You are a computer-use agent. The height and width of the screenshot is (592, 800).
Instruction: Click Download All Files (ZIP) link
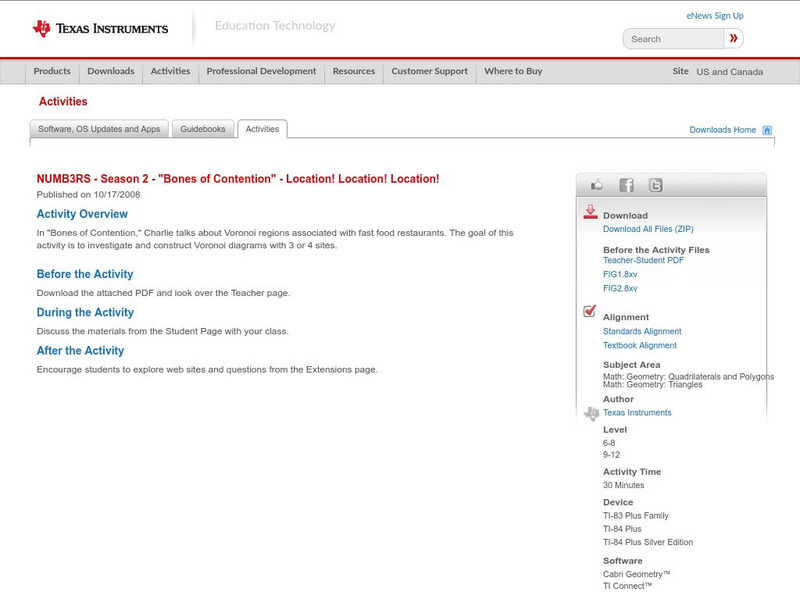648,229
